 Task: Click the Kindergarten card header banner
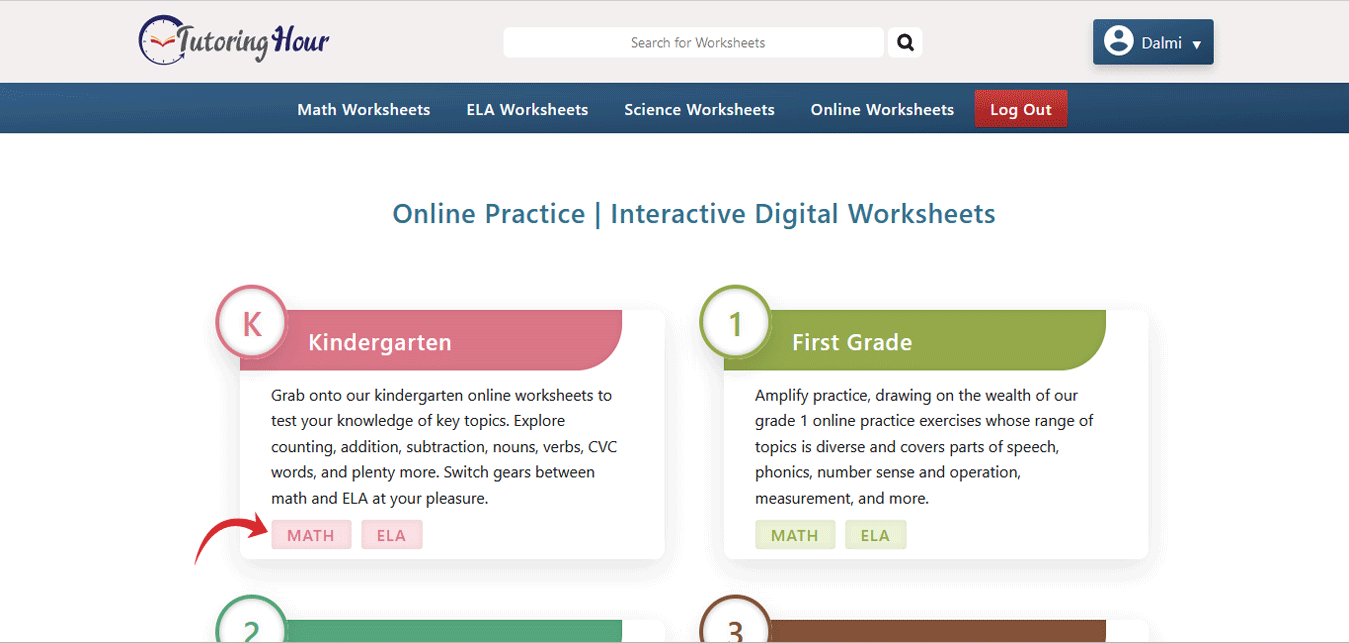pos(450,342)
